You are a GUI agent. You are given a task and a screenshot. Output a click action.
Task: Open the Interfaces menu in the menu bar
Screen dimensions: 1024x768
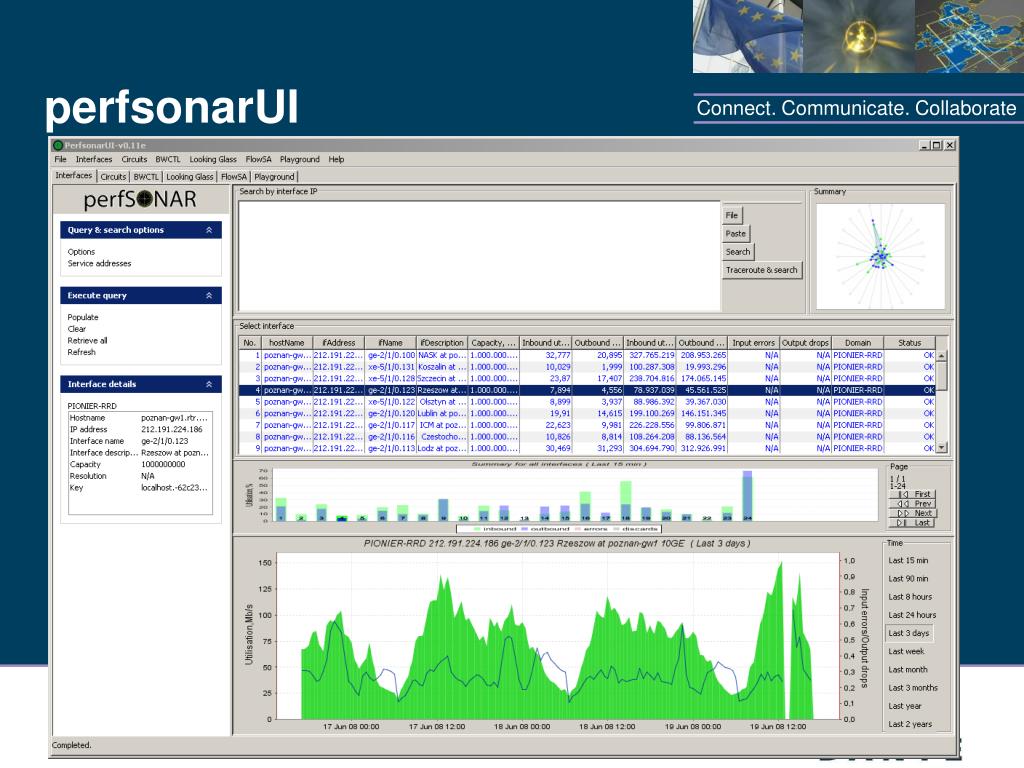94,159
